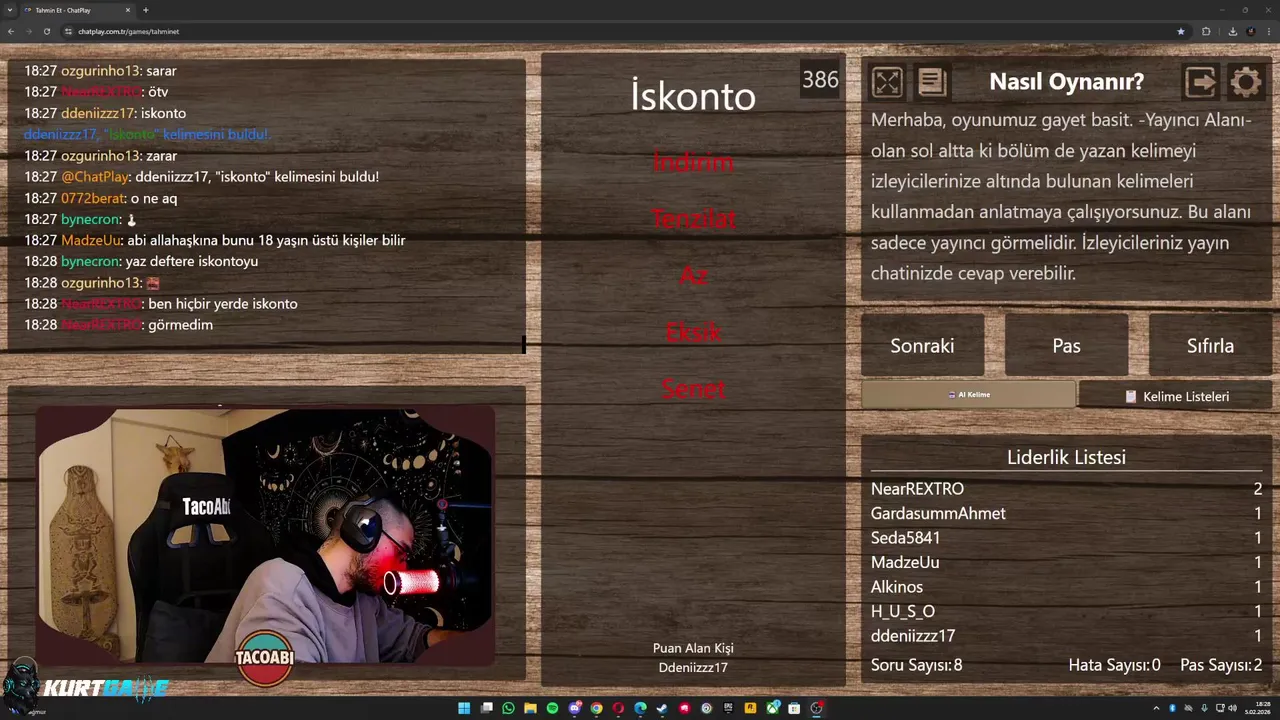Viewport: 1280px width, 720px height.
Task: Open Opera browser from the taskbar
Action: pyautogui.click(x=618, y=708)
